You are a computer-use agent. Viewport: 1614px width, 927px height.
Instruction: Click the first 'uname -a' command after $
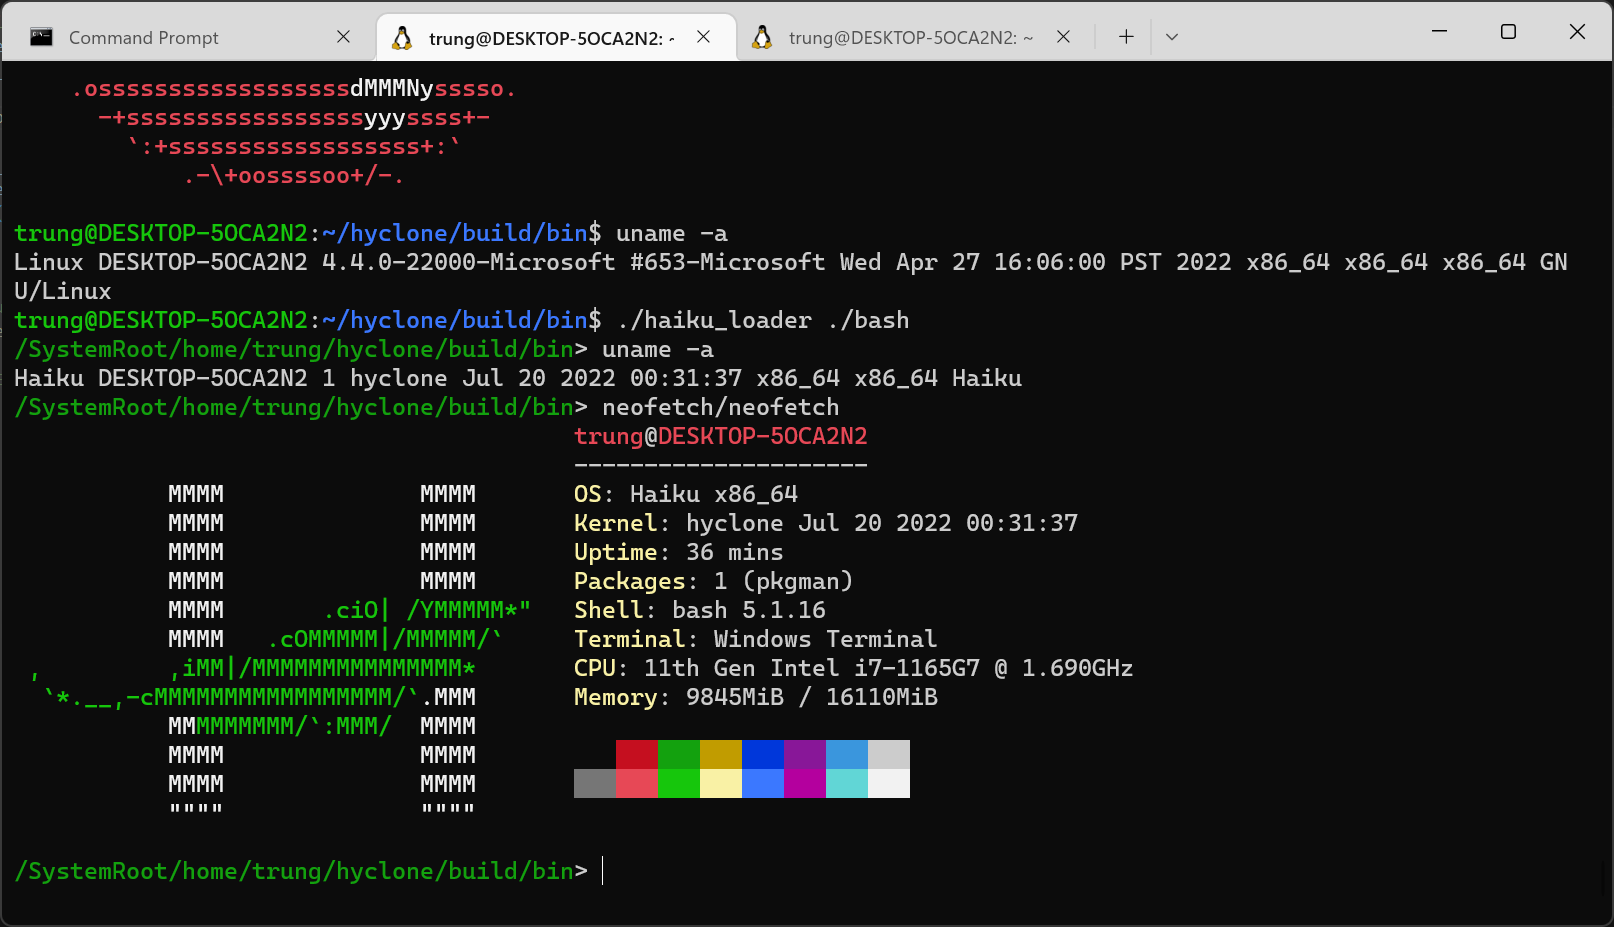click(x=672, y=233)
